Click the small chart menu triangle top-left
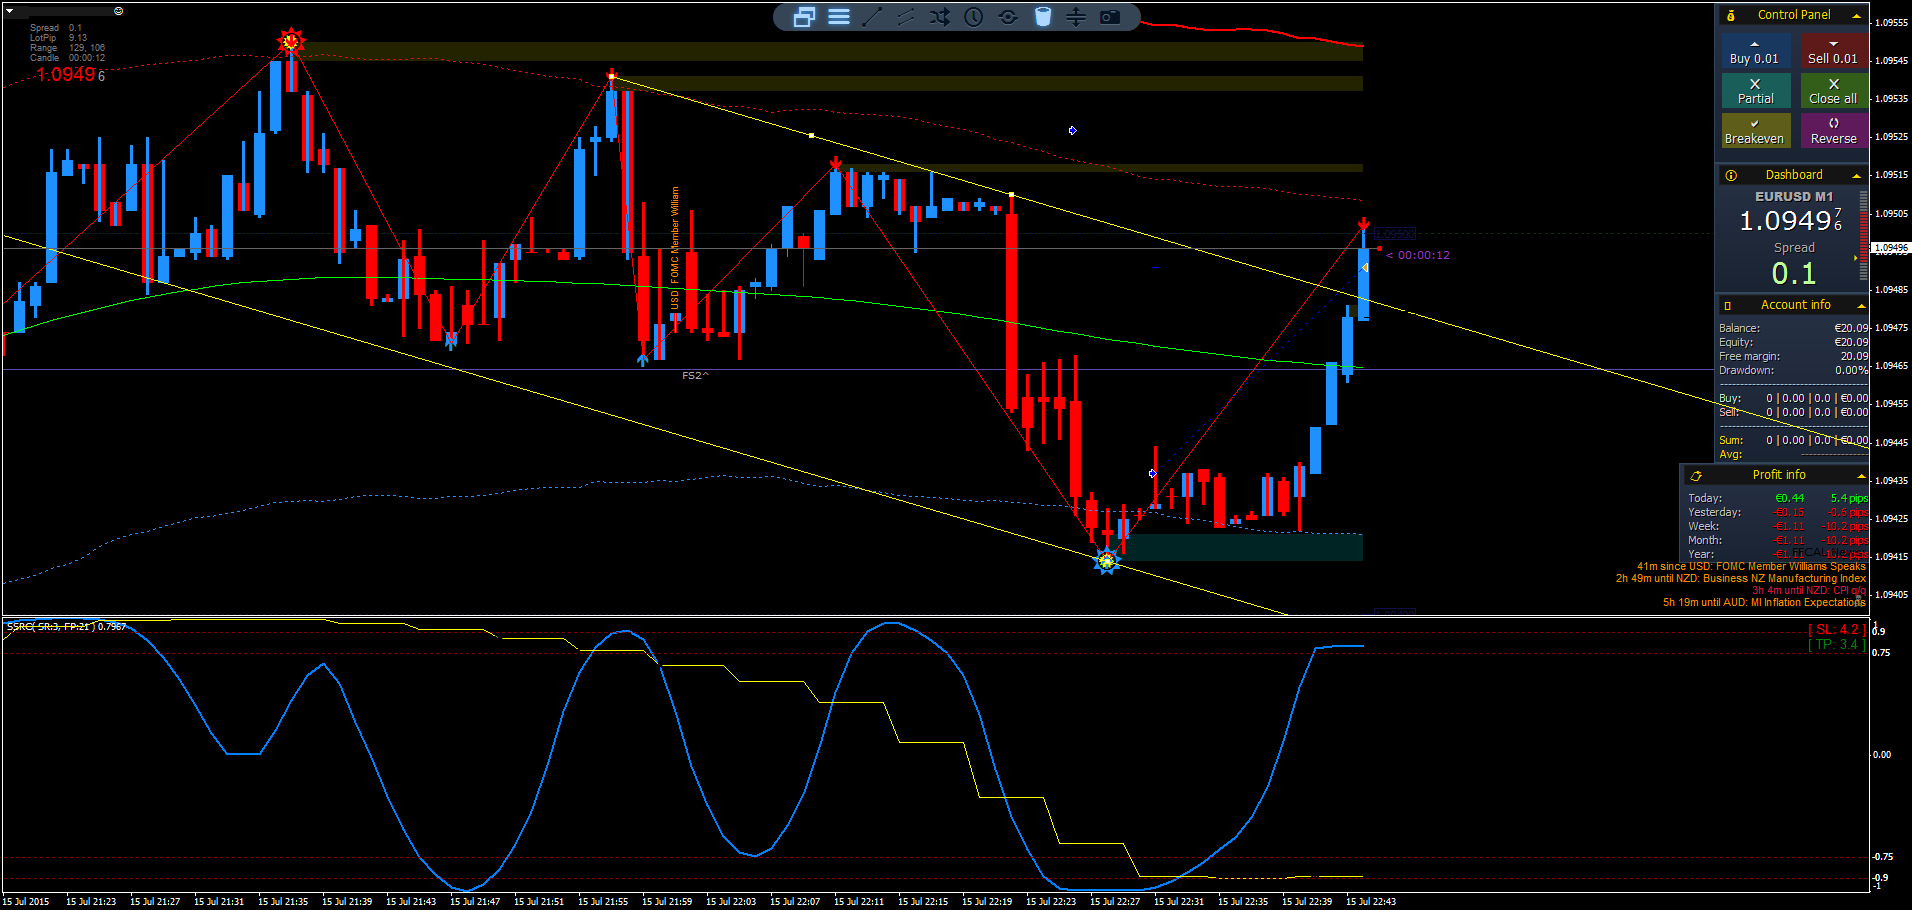Screen dimensions: 1912x910 tap(9, 11)
